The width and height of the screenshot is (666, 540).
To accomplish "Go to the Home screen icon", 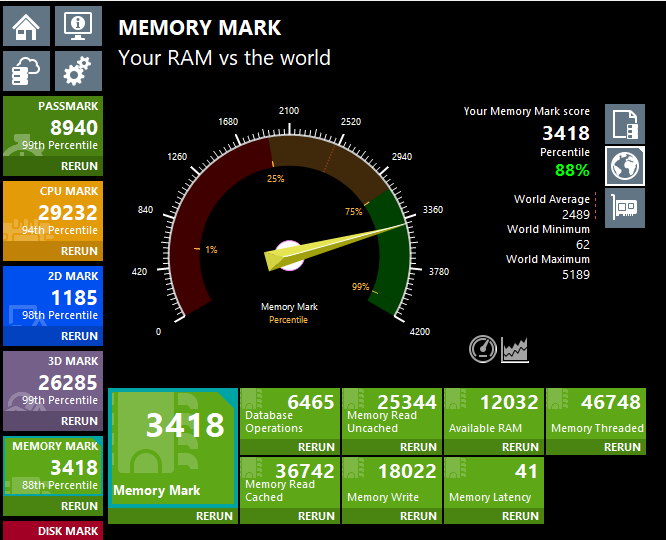I will tap(26, 26).
